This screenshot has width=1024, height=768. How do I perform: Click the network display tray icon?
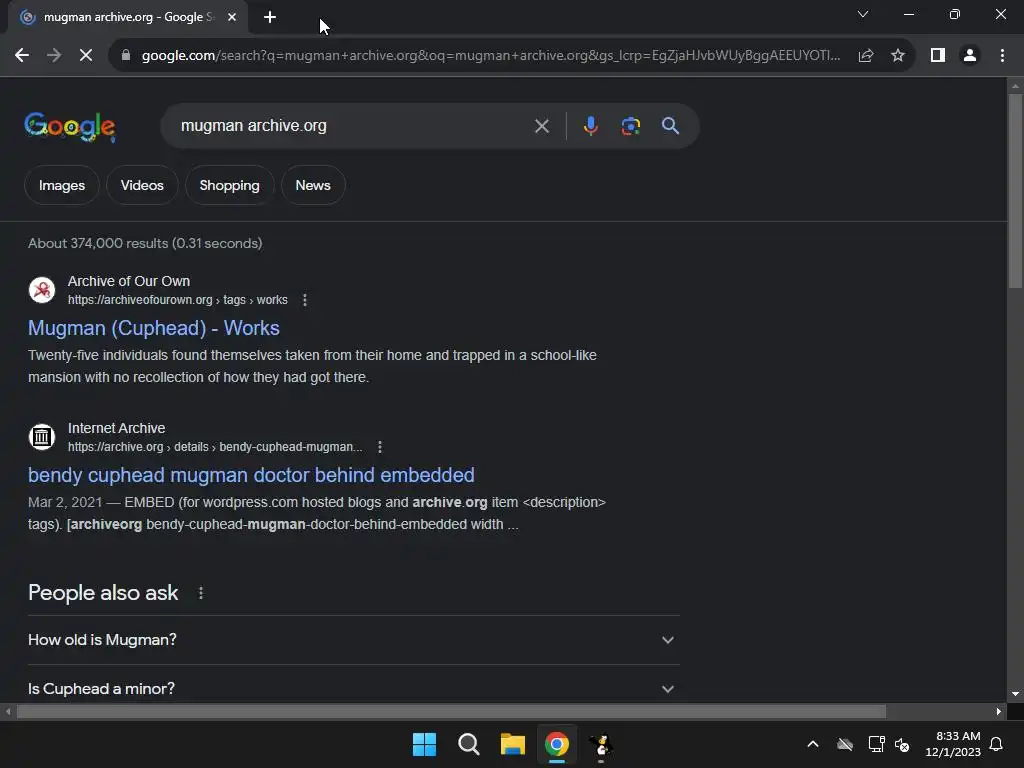click(x=876, y=744)
